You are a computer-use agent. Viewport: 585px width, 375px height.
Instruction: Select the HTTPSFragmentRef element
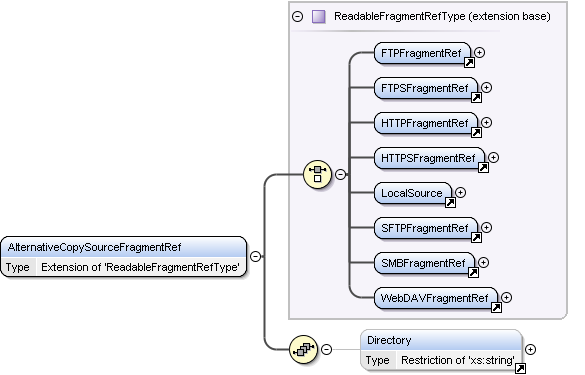(429, 158)
